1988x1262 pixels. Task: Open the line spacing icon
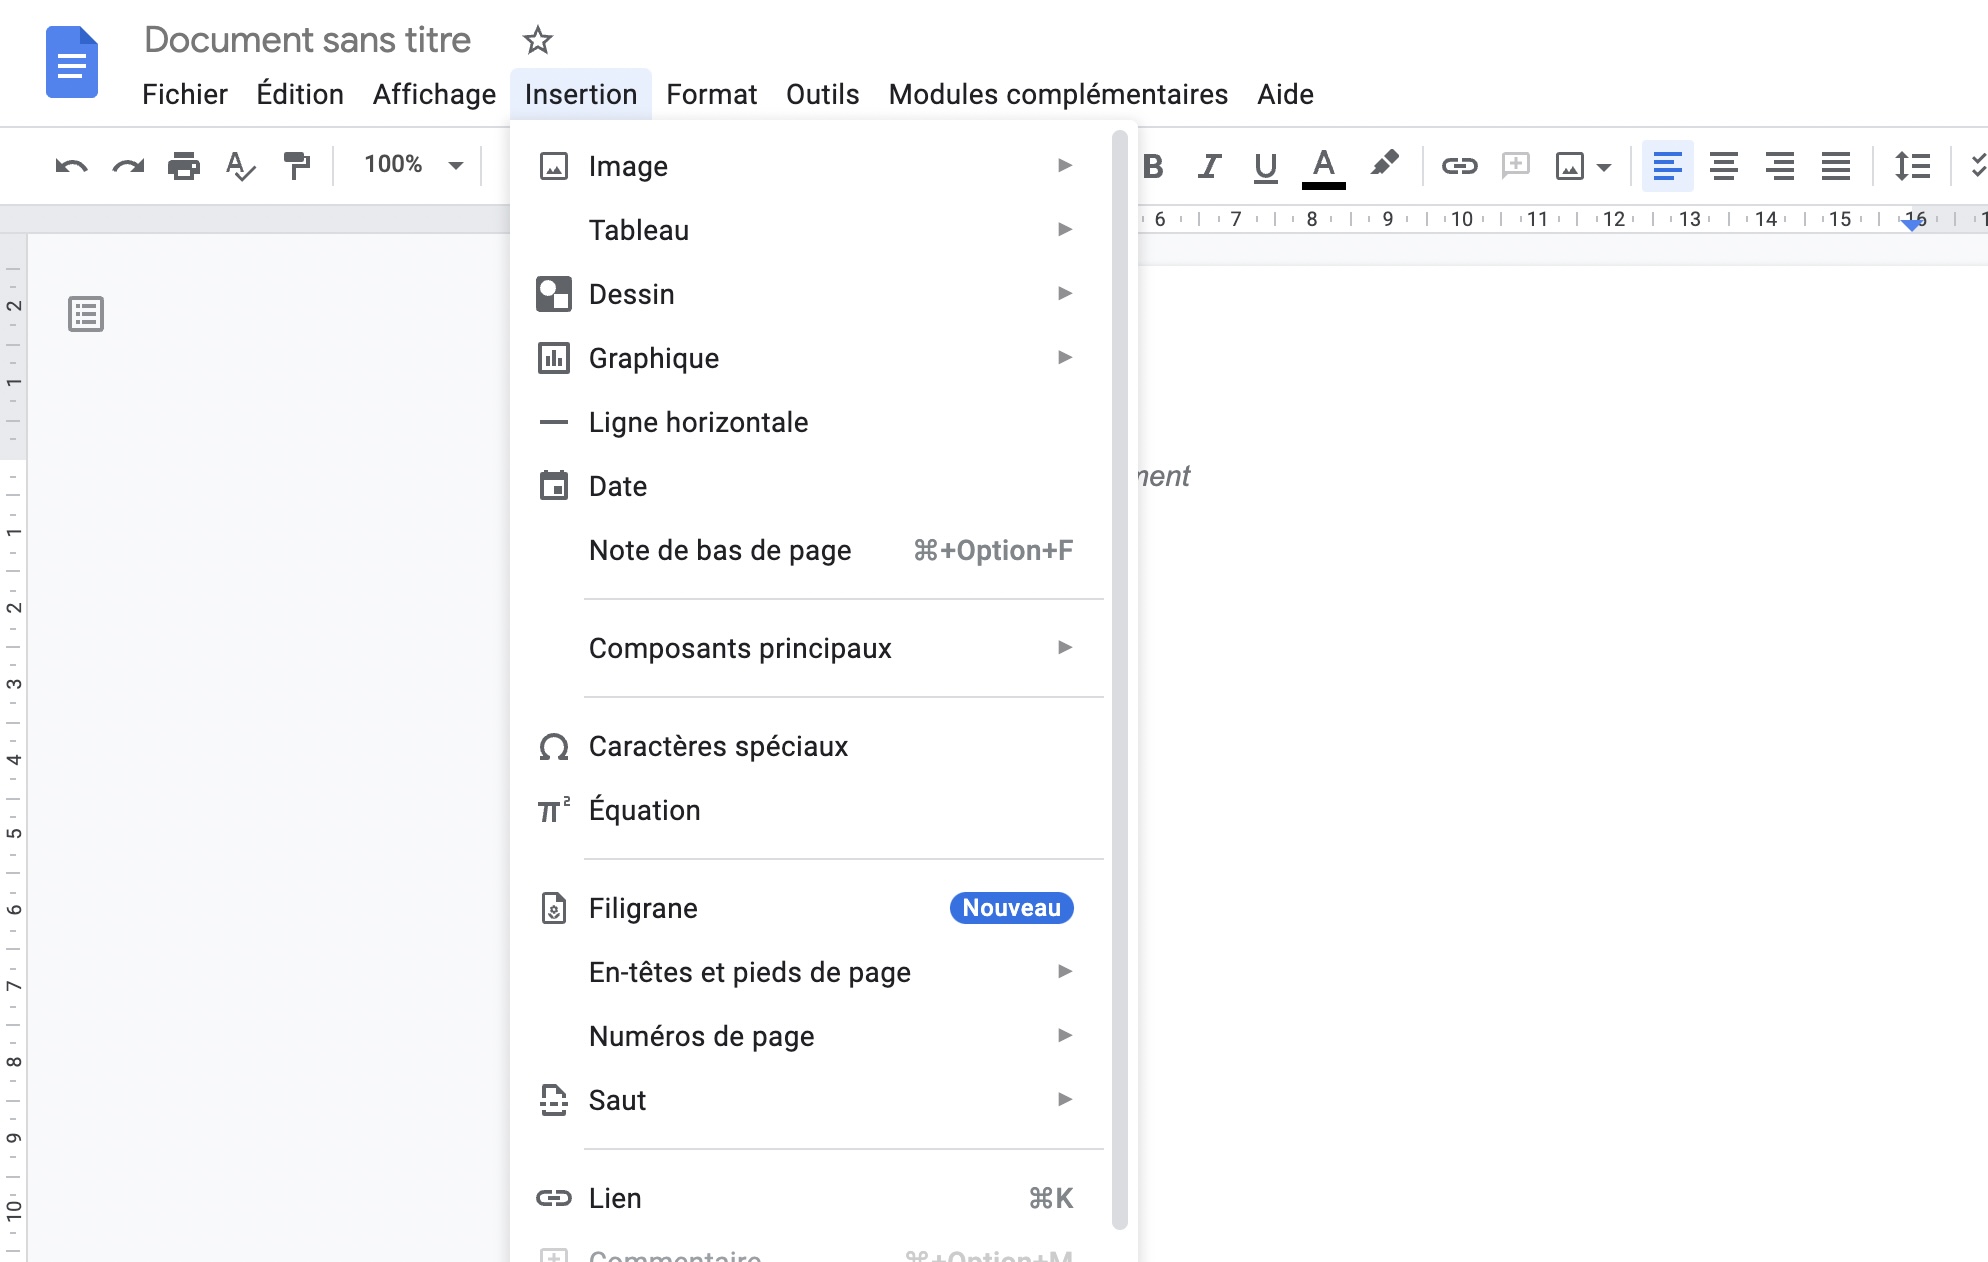pyautogui.click(x=1912, y=166)
